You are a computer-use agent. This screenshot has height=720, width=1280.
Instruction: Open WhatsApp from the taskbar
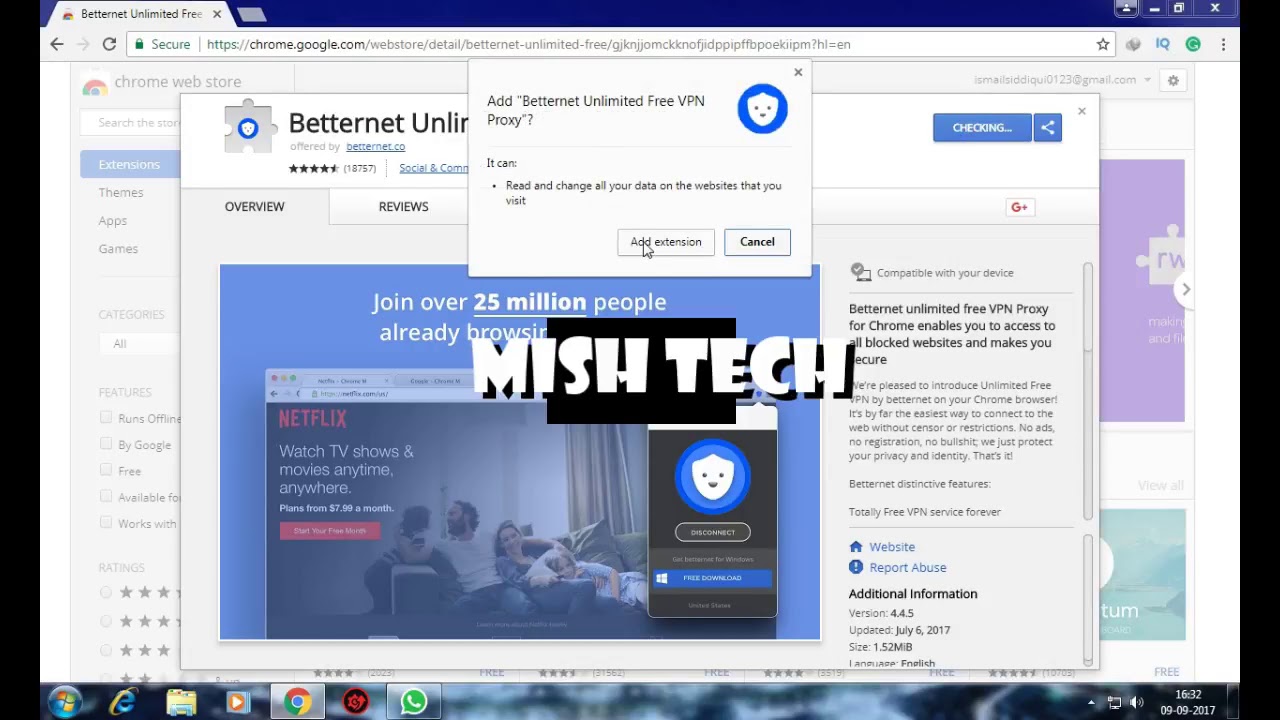pos(414,702)
